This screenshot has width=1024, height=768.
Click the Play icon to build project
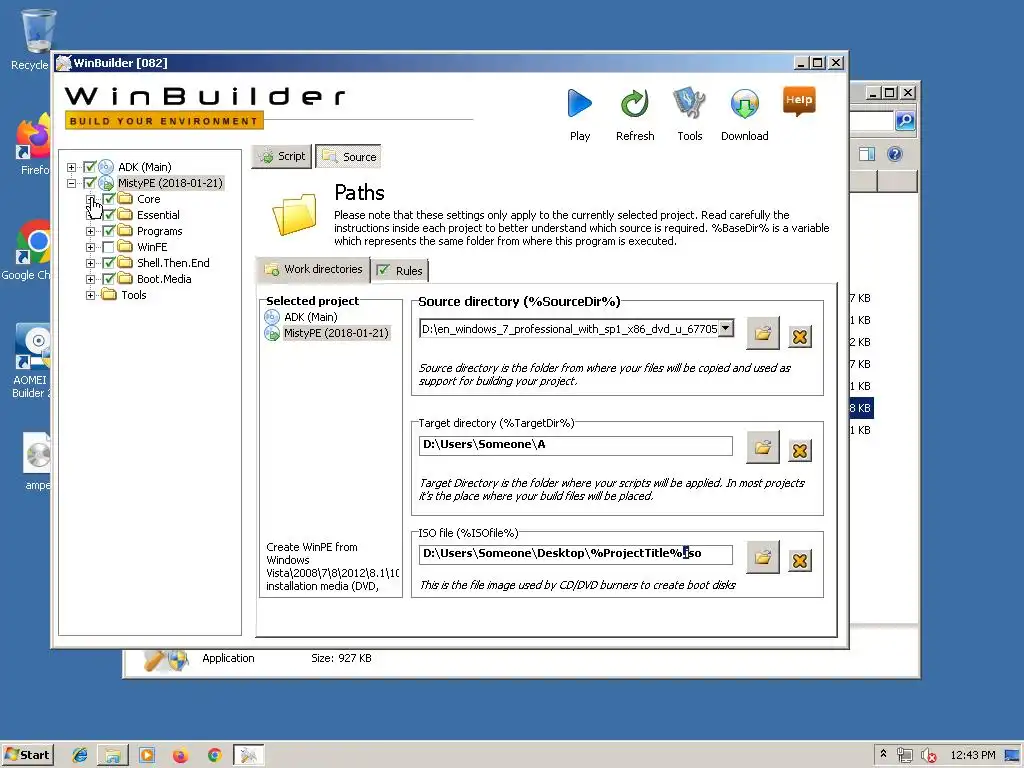[579, 103]
